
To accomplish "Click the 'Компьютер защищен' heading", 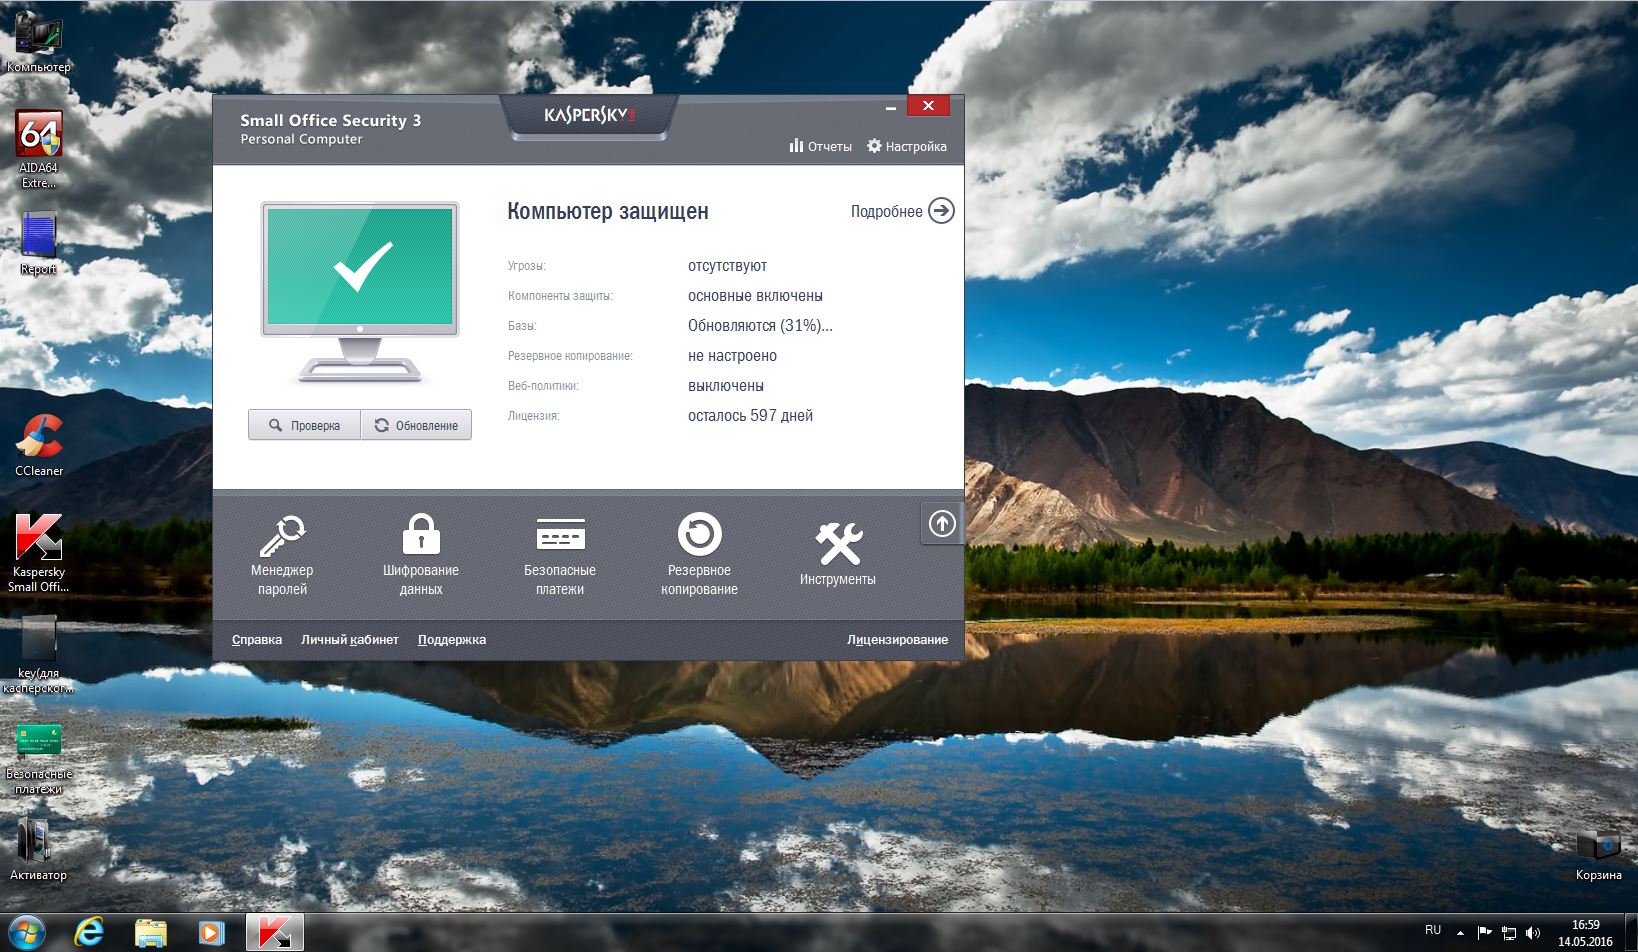I will pyautogui.click(x=608, y=211).
